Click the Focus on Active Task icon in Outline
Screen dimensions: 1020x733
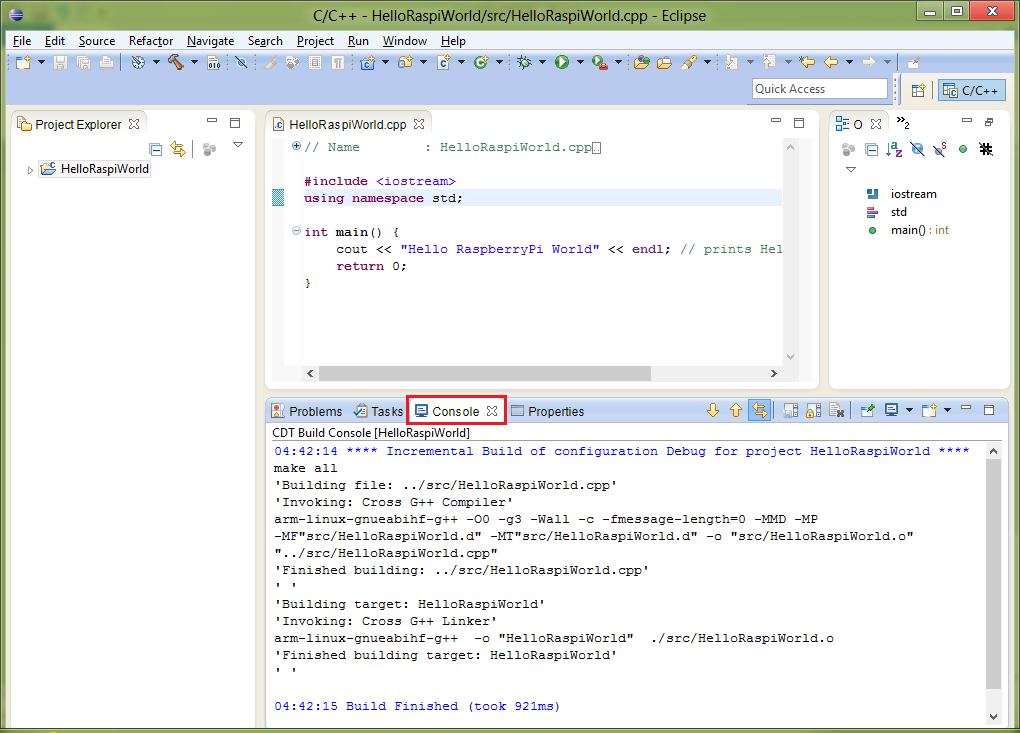click(x=848, y=150)
